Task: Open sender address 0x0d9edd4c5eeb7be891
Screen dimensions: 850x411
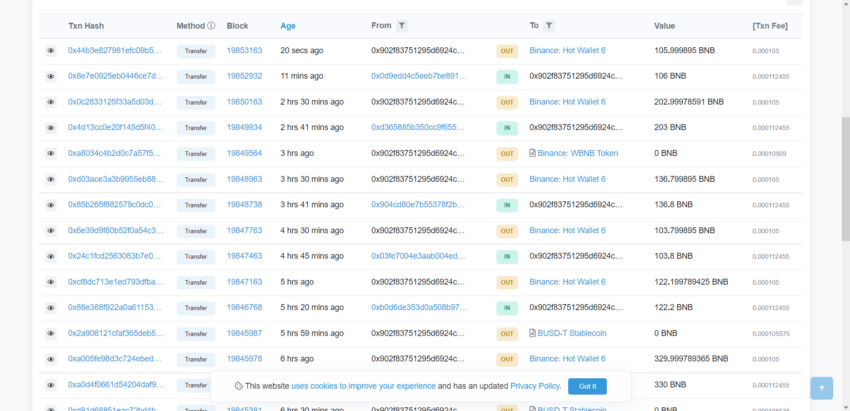Action: 419,76
